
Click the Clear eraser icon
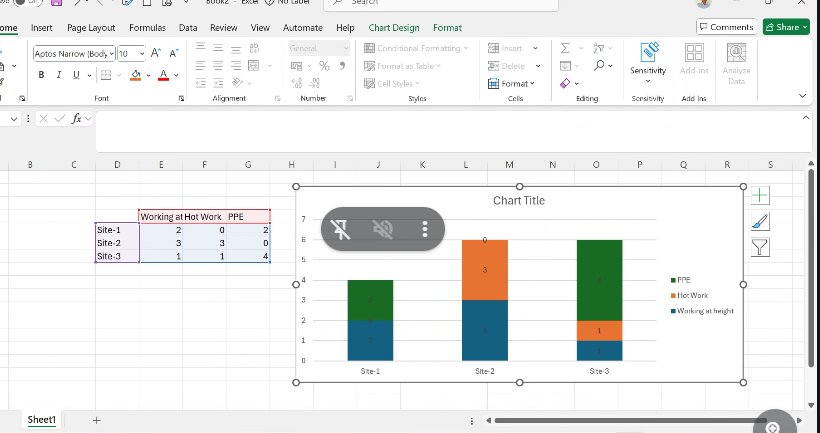point(566,83)
